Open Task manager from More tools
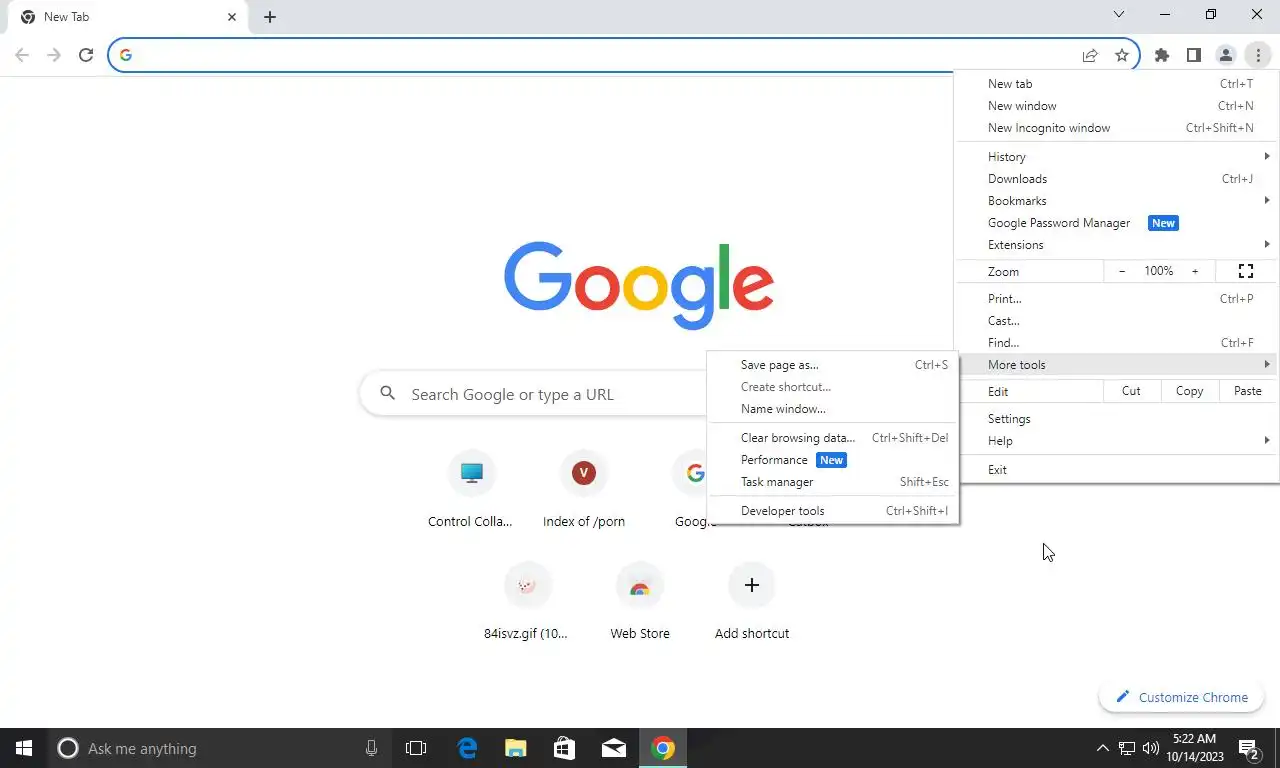This screenshot has width=1280, height=768. click(832, 482)
